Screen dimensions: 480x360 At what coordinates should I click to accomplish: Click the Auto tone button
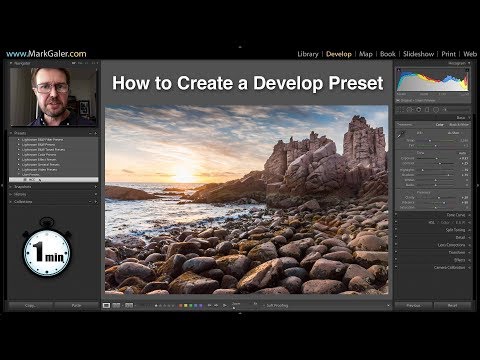[x=462, y=153]
